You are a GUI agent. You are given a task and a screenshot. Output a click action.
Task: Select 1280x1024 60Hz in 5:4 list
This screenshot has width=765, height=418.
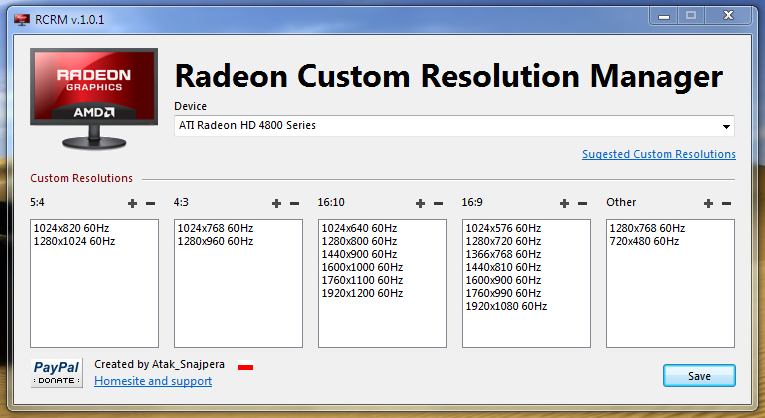coord(74,241)
